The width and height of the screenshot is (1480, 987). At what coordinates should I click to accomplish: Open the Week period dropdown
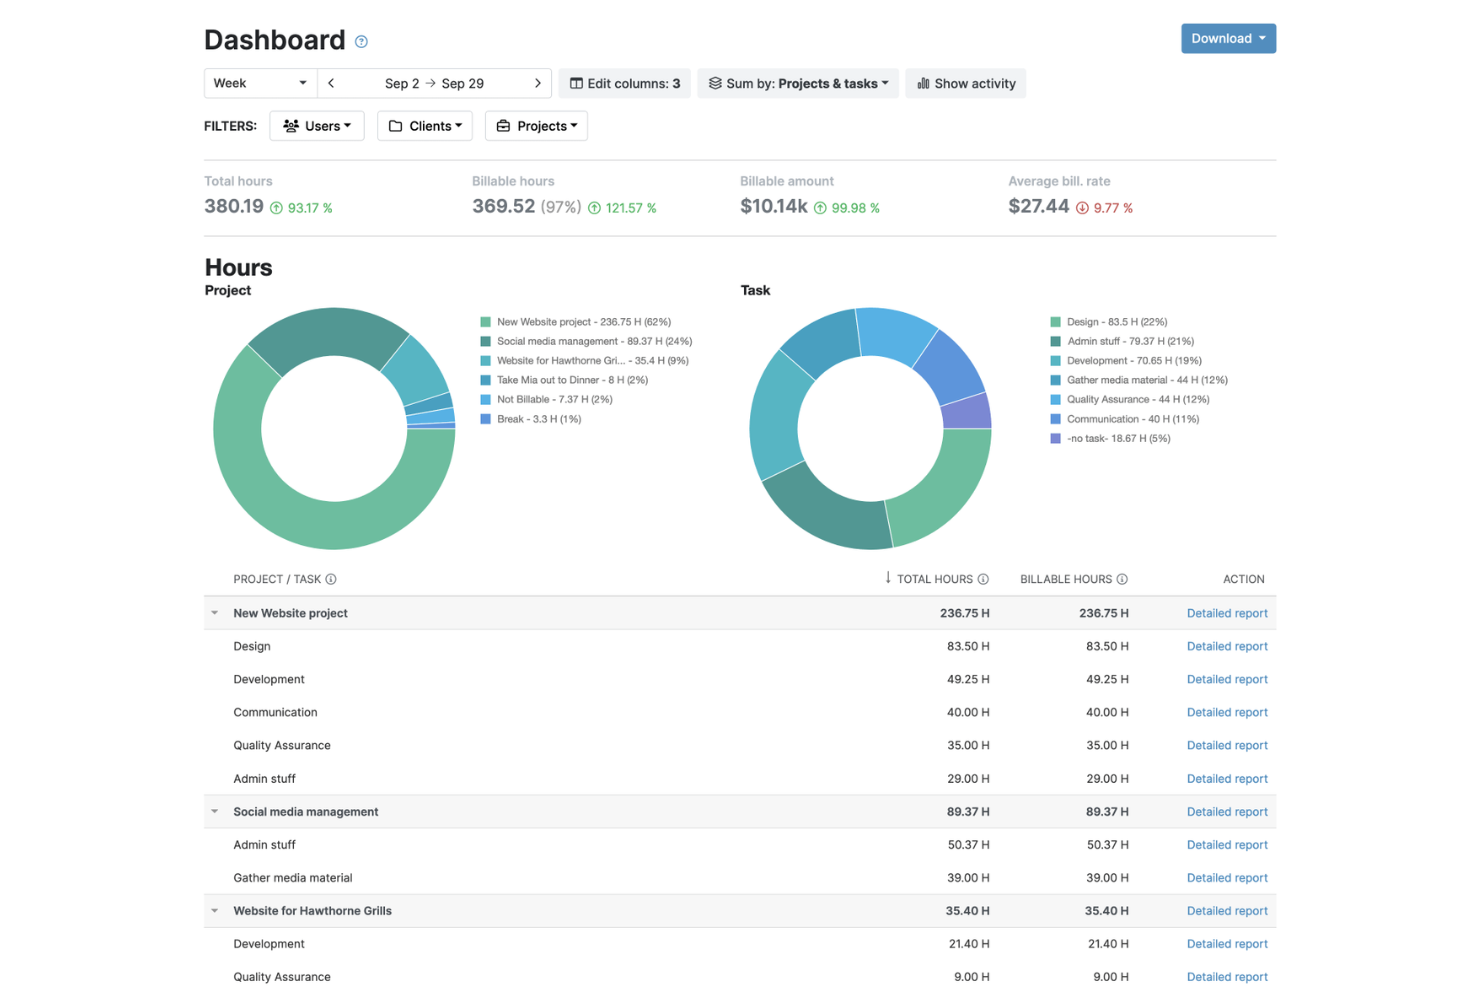point(260,83)
